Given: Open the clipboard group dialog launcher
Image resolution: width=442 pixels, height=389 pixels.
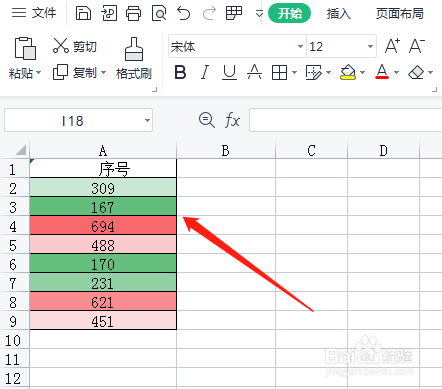Looking at the screenshot, I should click(x=155, y=90).
